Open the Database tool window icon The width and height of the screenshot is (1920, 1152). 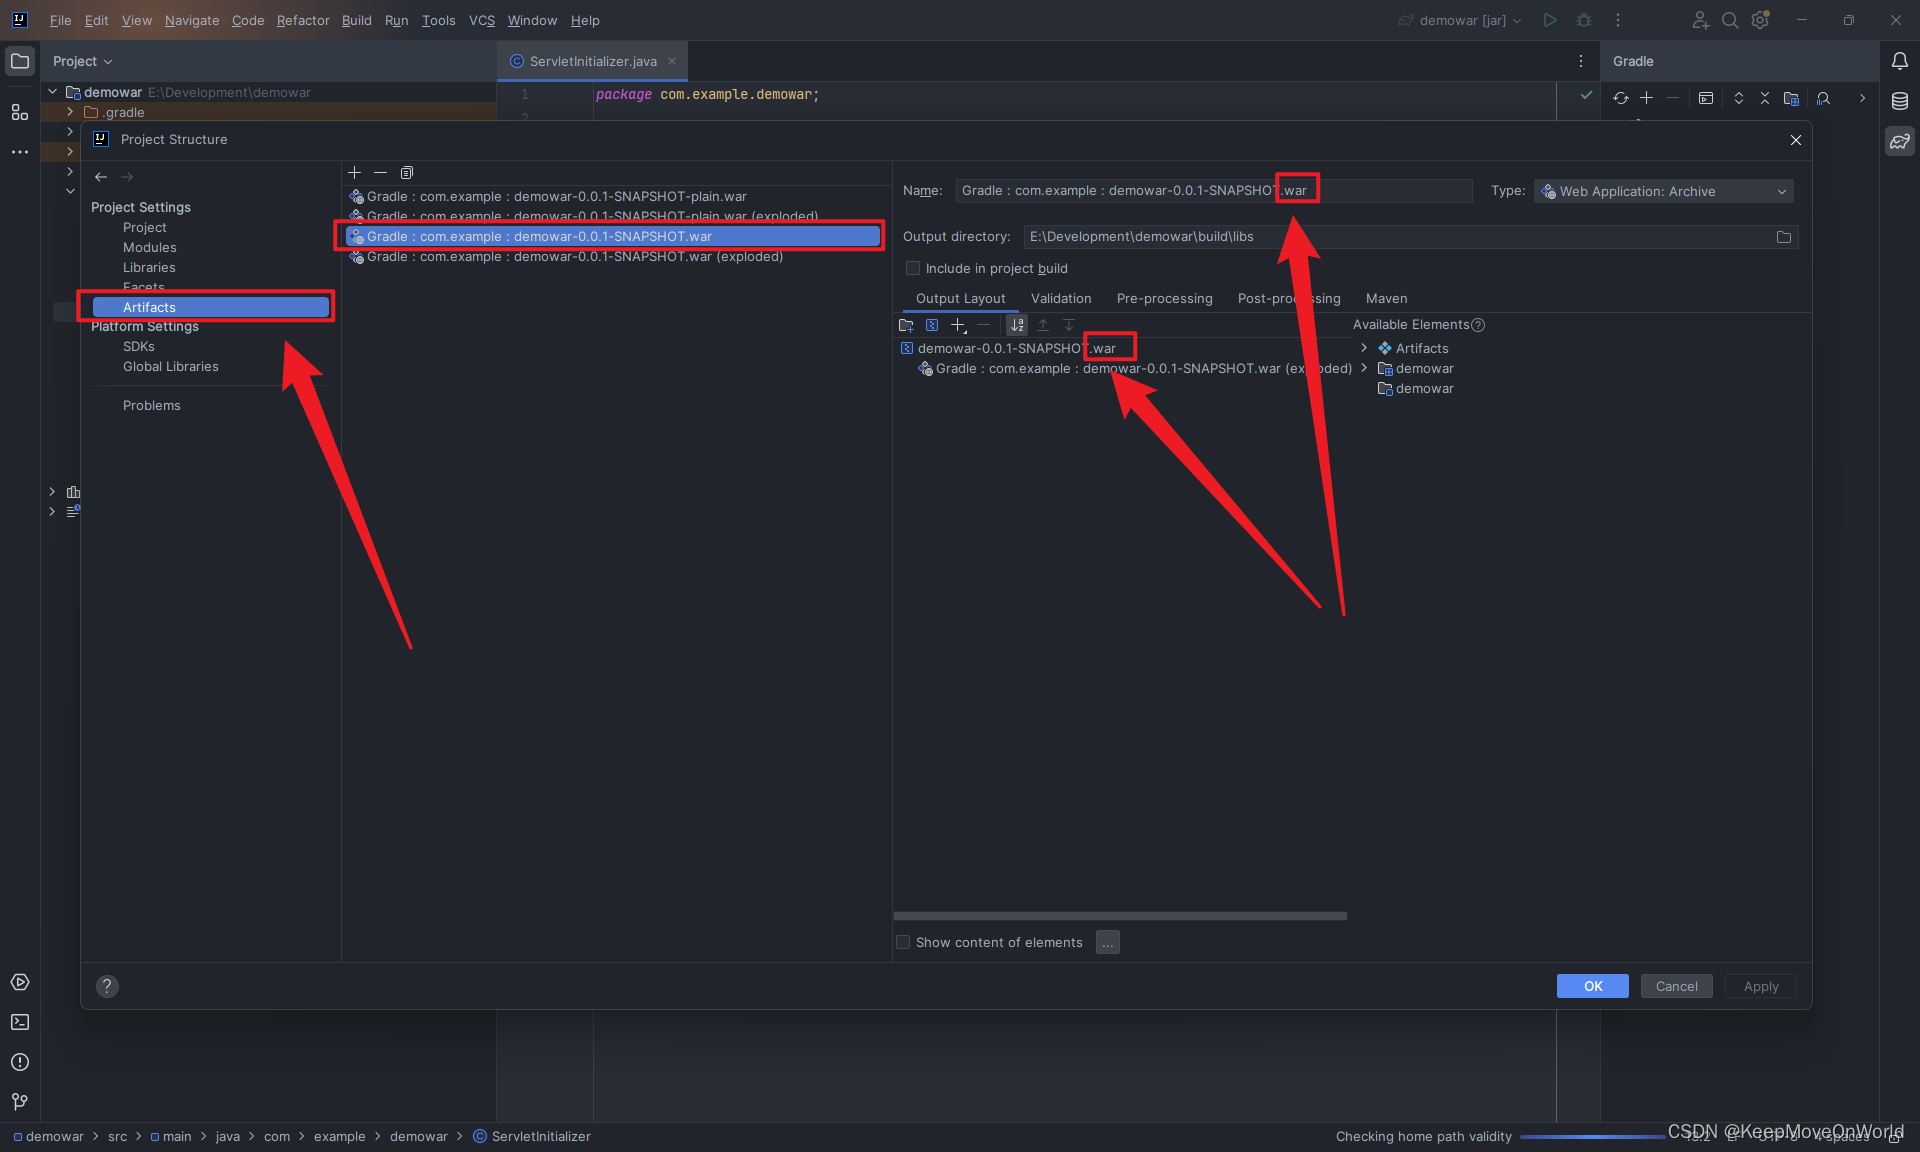[1900, 101]
